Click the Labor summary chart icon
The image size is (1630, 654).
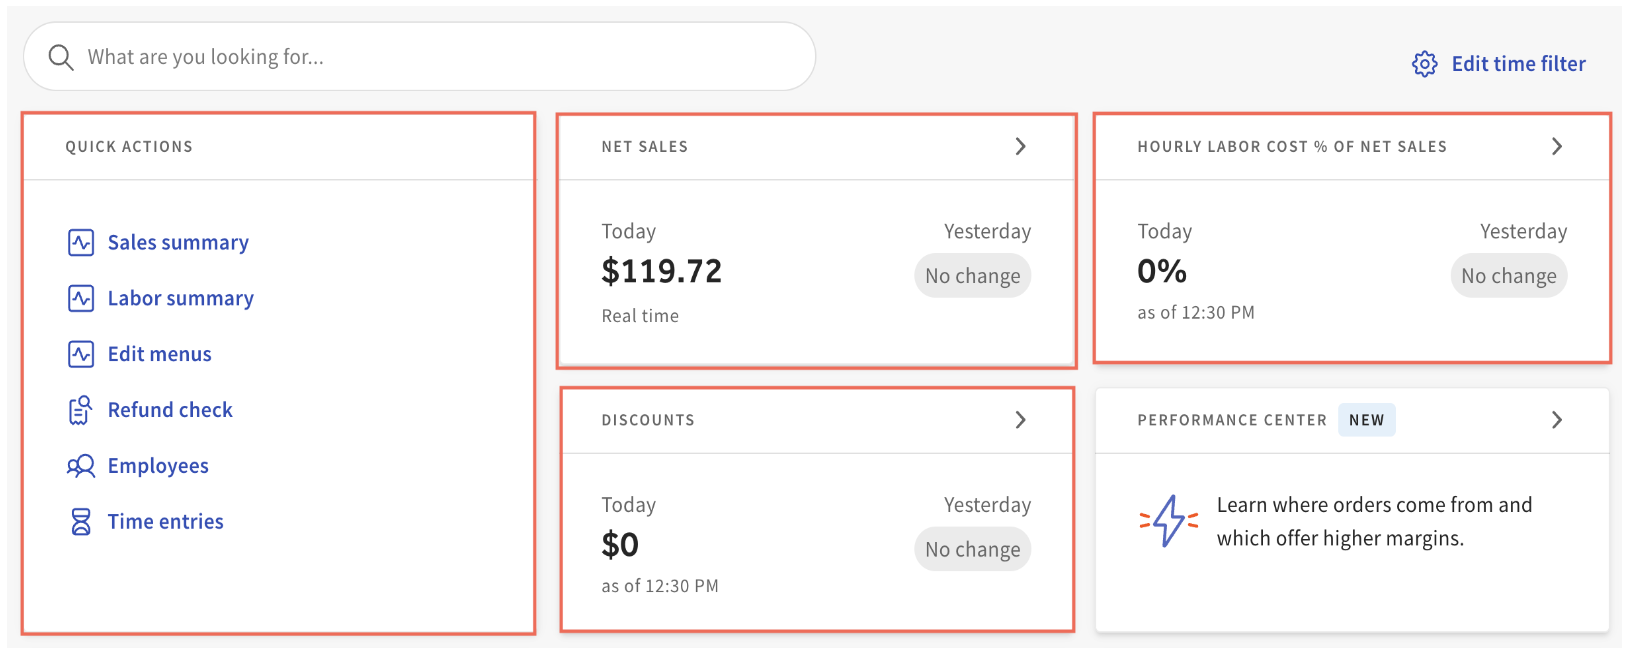pos(81,299)
